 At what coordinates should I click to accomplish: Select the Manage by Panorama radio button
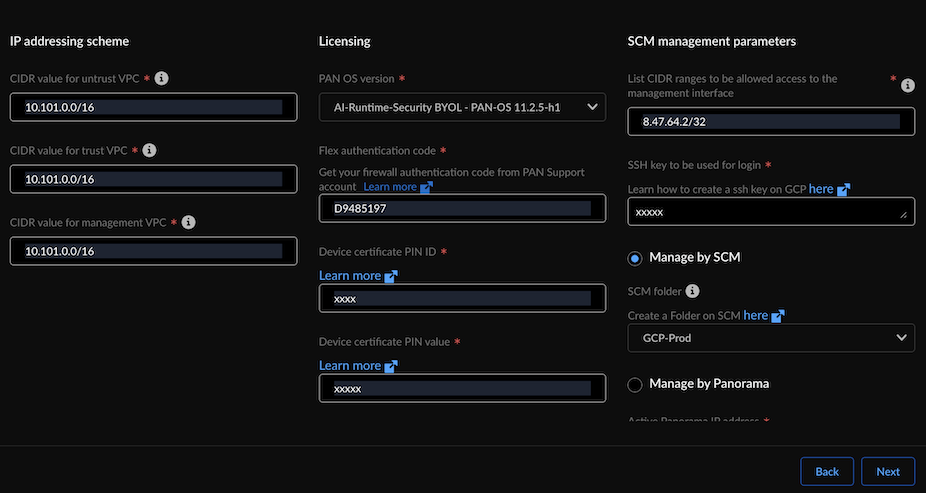pos(635,384)
